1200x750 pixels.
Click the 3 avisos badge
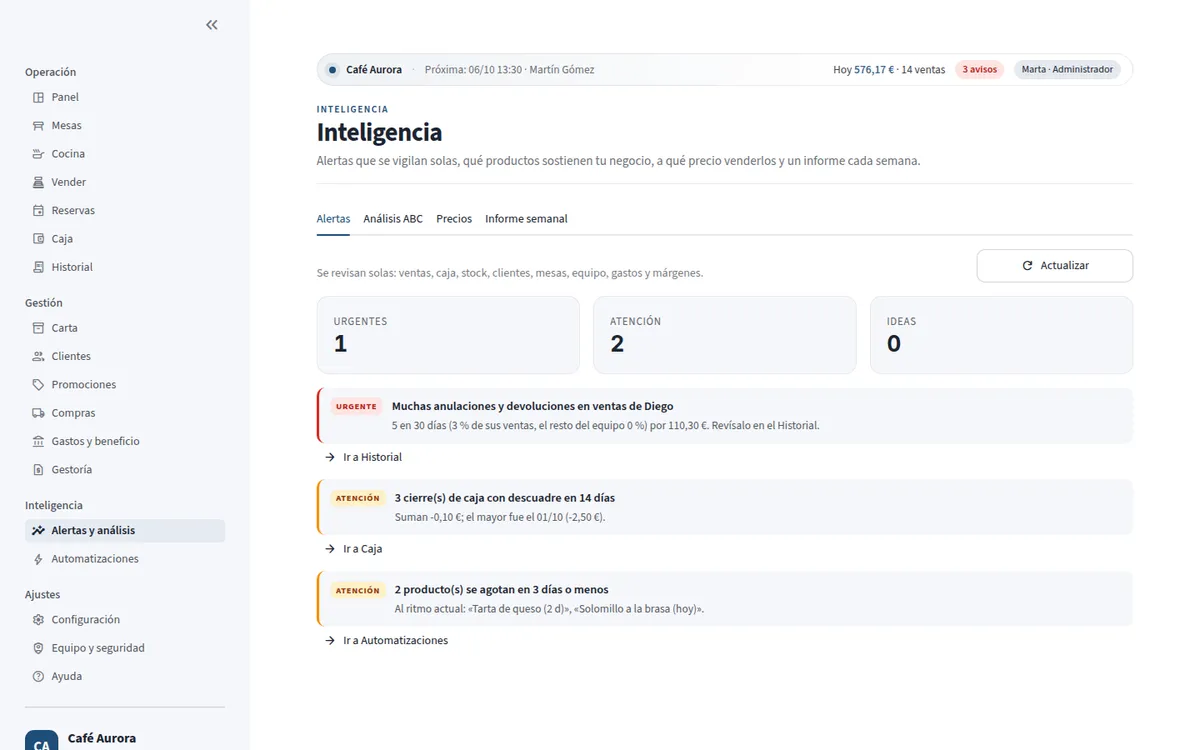(x=979, y=70)
